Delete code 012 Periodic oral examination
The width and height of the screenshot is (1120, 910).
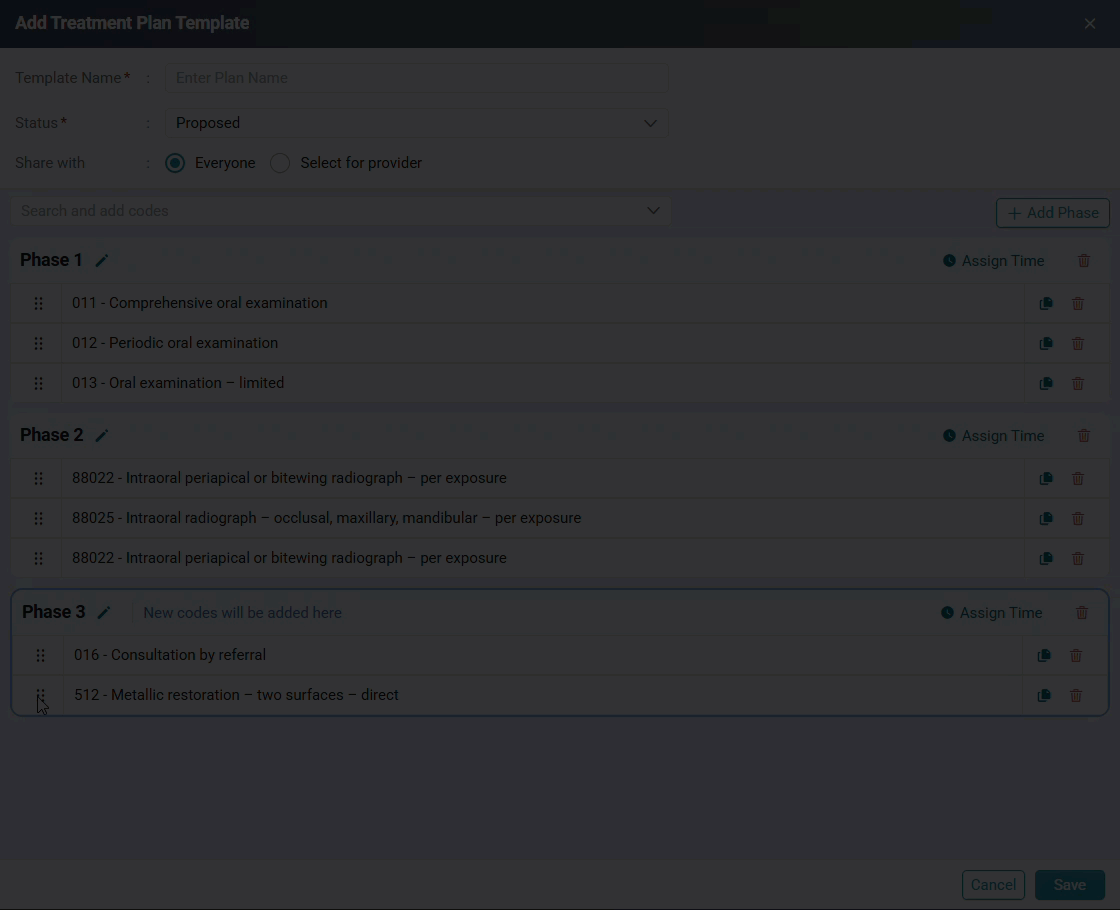coord(1078,344)
